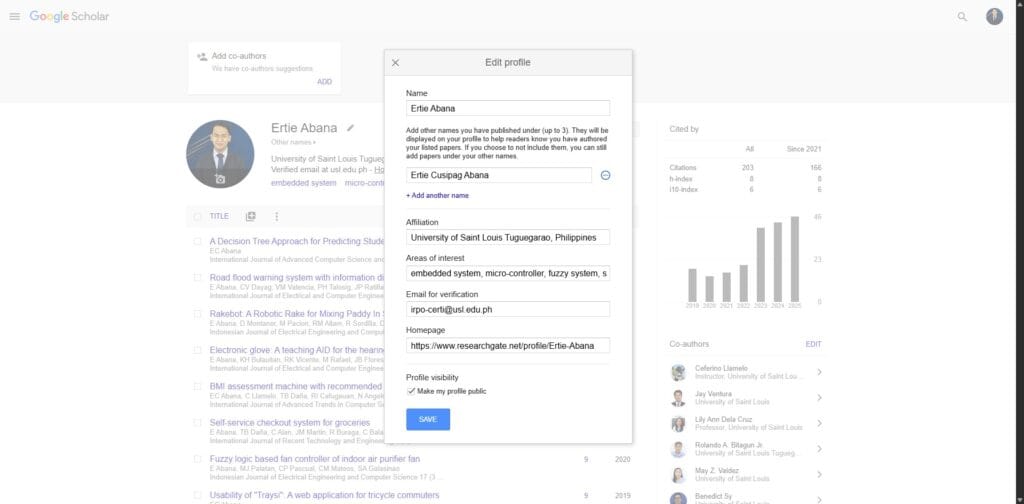Click the Cited by heading

(684, 129)
